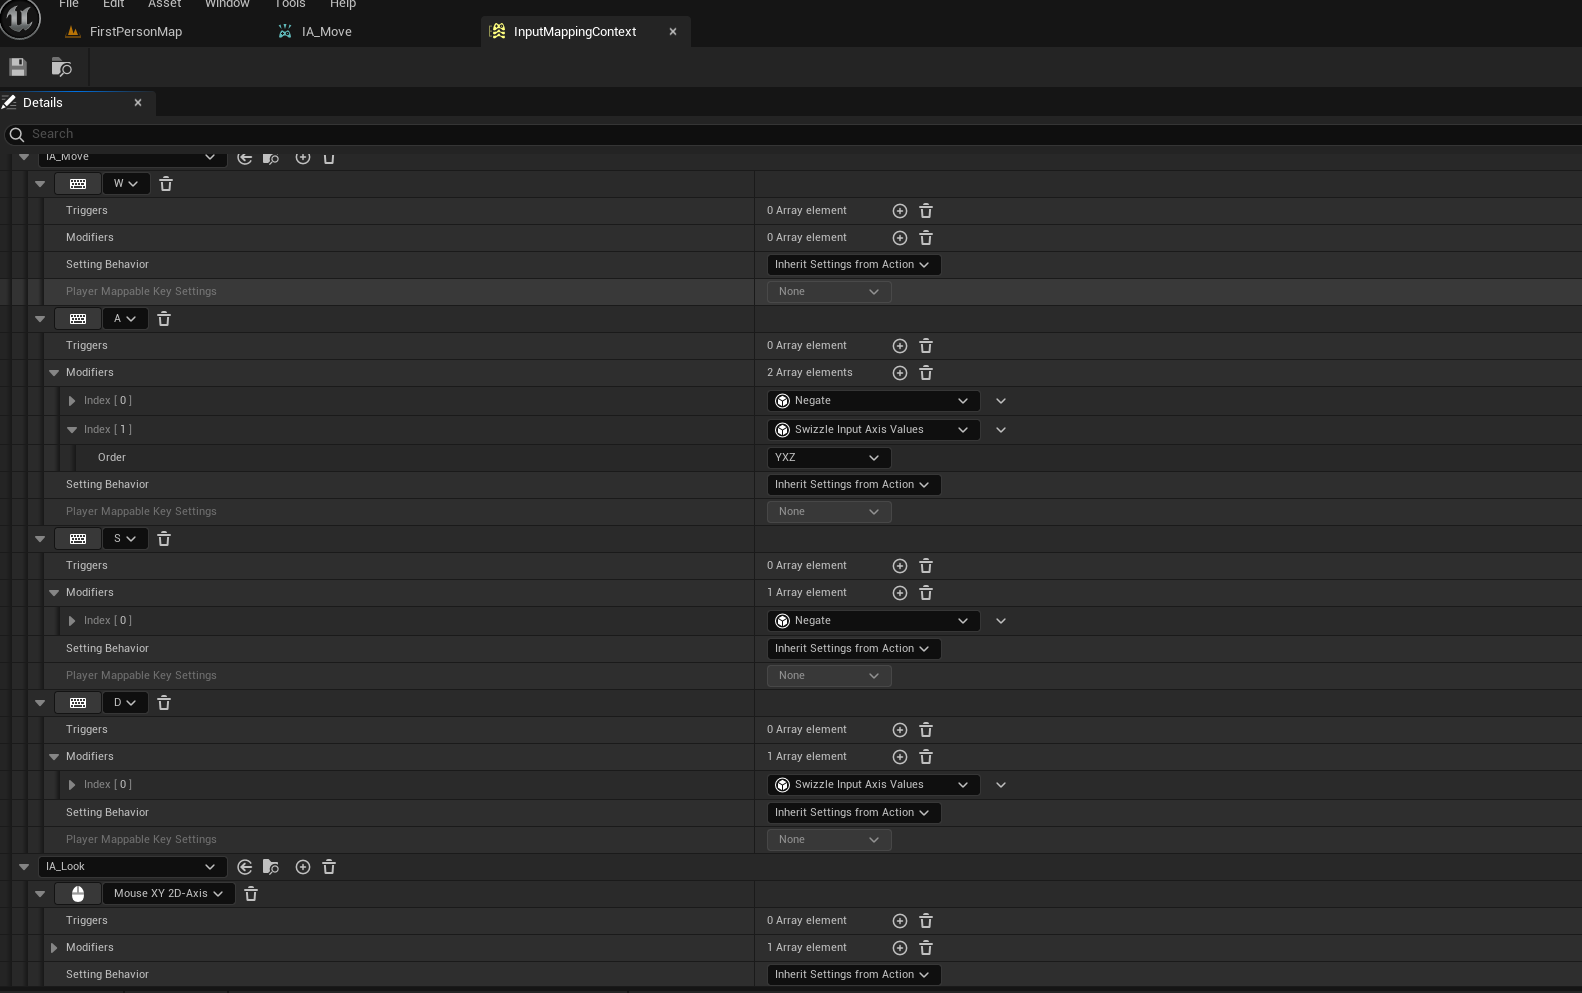Click the keyboard key selector icon for D
Screen dimensions: 1582x993
(78, 703)
